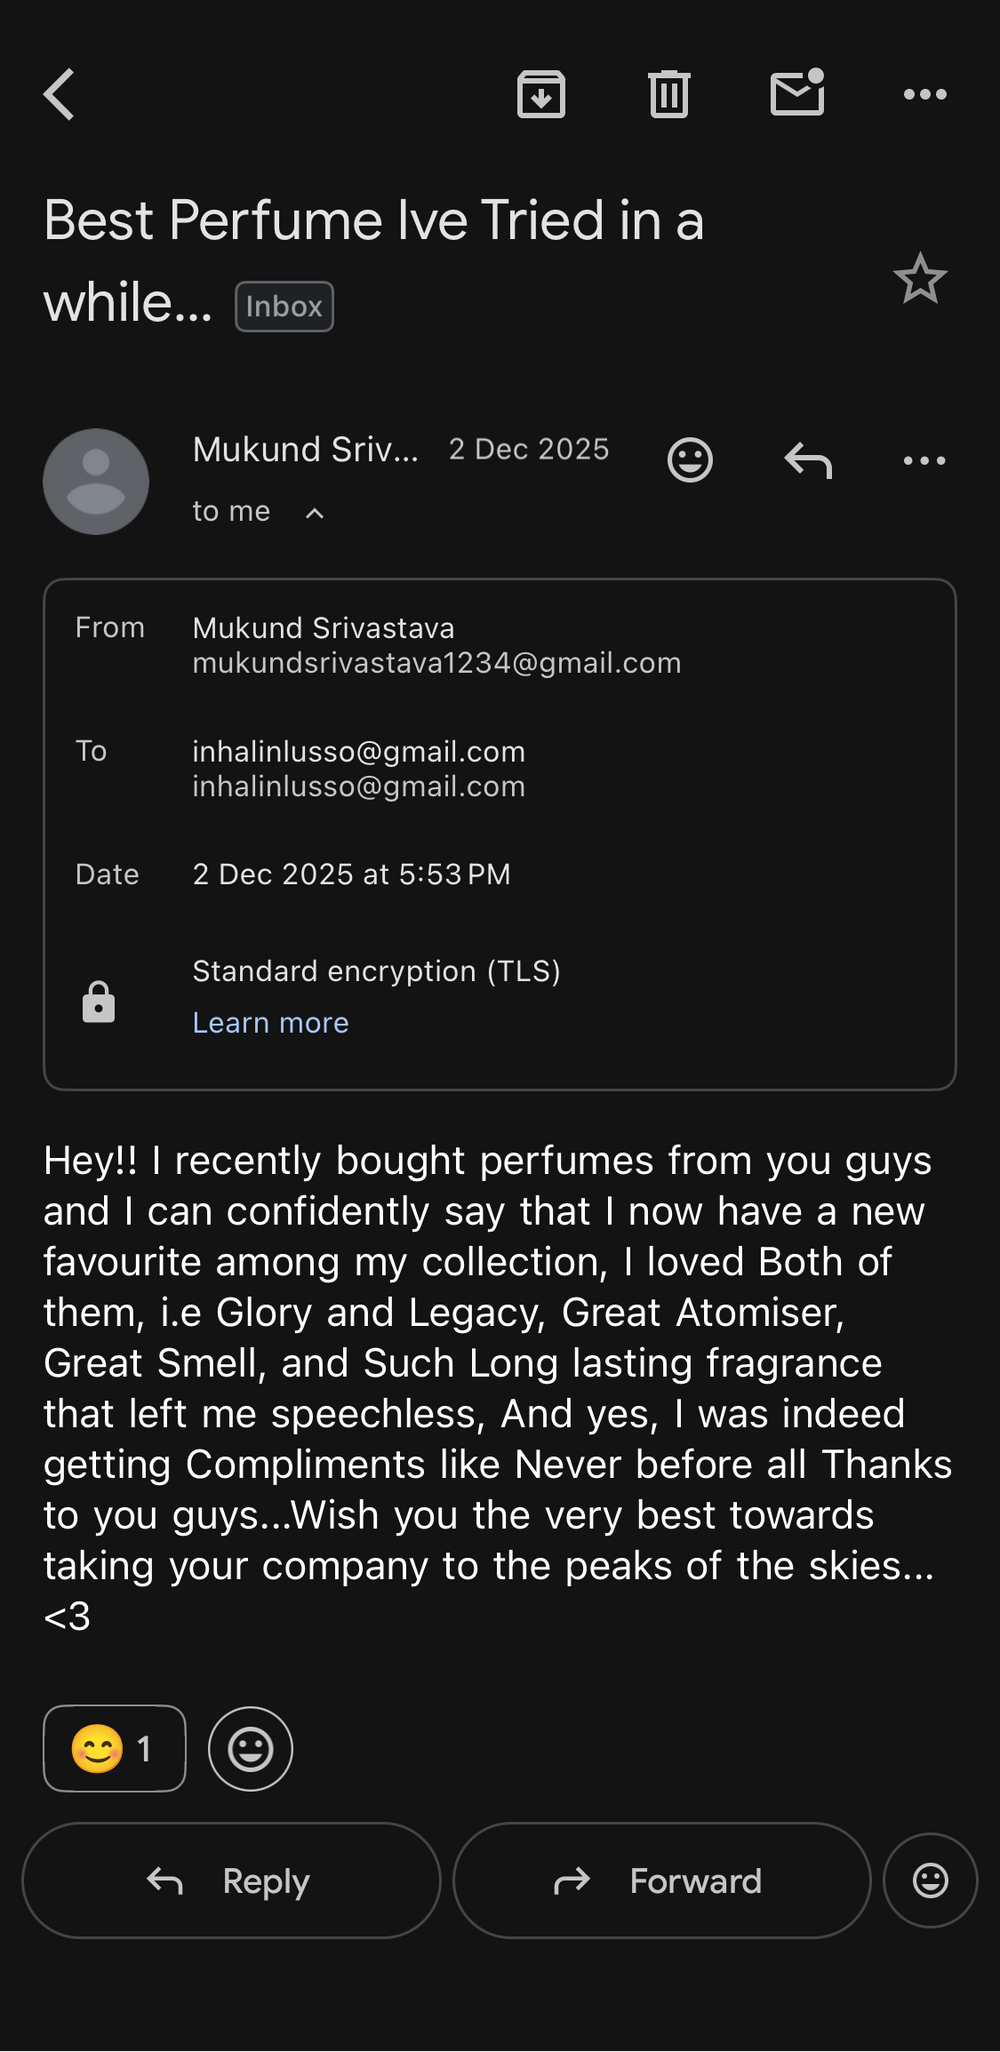Add emoji reaction beside date
This screenshot has height=2052, width=1000.
(x=690, y=460)
